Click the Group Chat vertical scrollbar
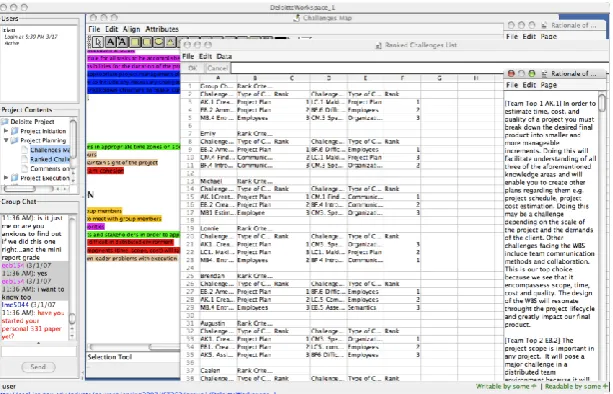 tap(72, 278)
